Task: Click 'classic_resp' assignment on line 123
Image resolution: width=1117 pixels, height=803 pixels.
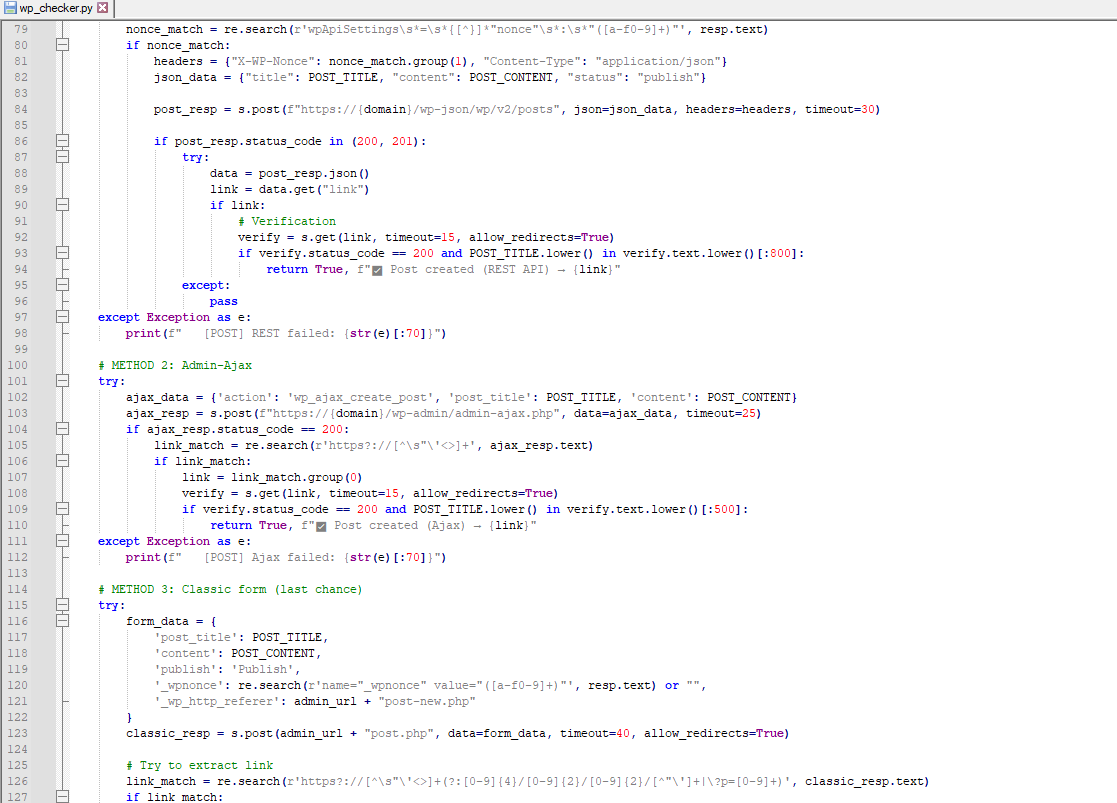Action: click(x=168, y=733)
